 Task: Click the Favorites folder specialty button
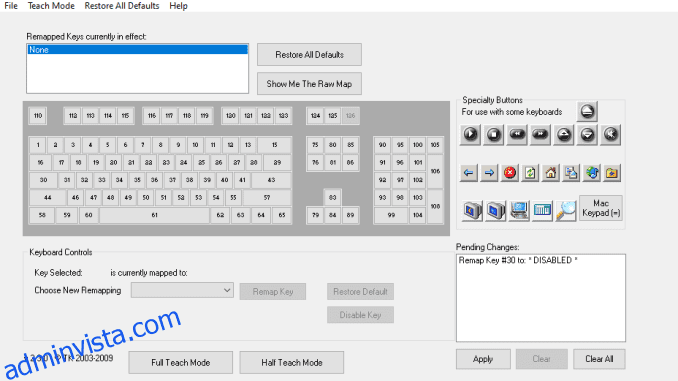point(612,173)
